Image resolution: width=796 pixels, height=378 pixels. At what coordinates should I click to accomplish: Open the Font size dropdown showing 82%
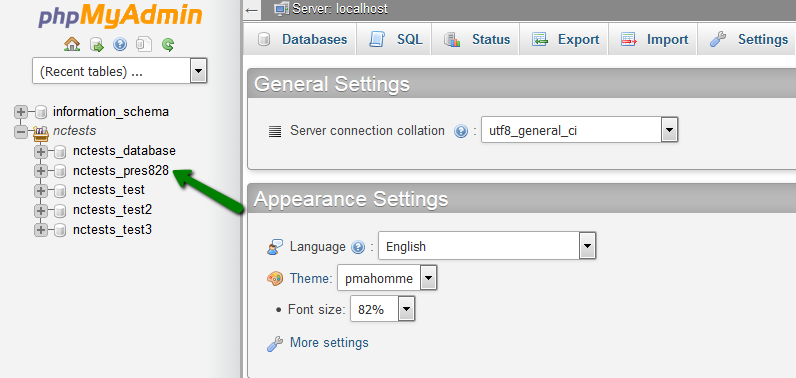(x=382, y=309)
